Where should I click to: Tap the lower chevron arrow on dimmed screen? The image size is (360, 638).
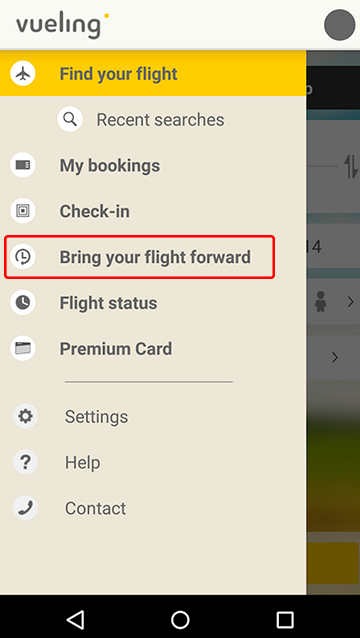pos(335,357)
